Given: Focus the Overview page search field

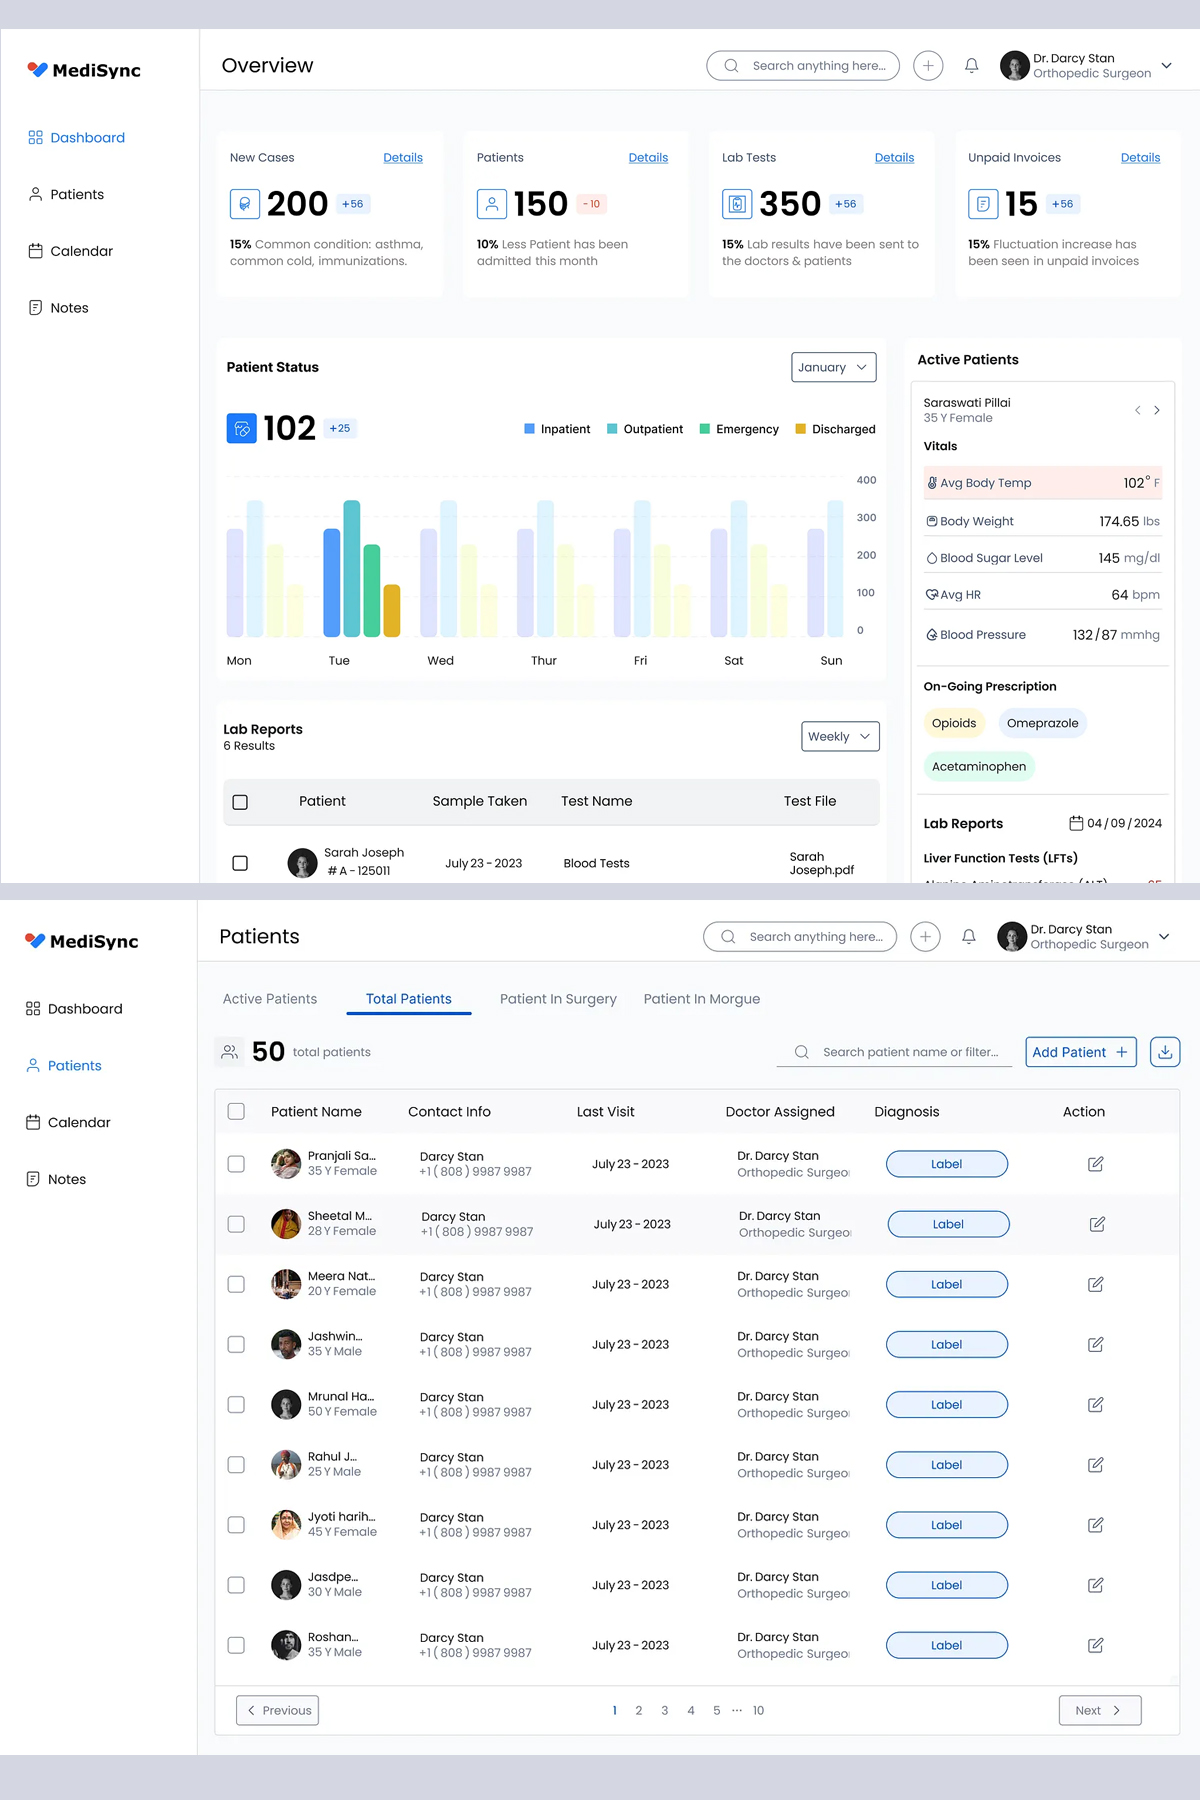Looking at the screenshot, I should tap(803, 66).
